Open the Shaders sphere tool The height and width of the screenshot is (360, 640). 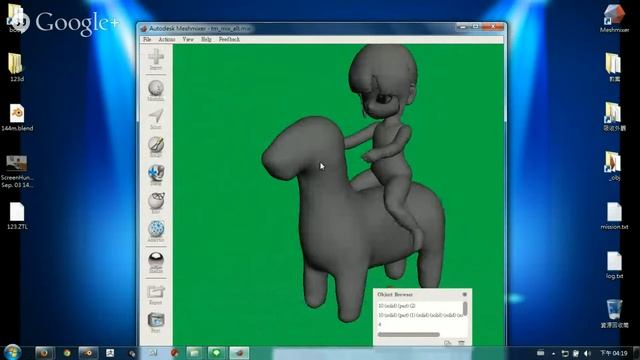[x=156, y=262]
